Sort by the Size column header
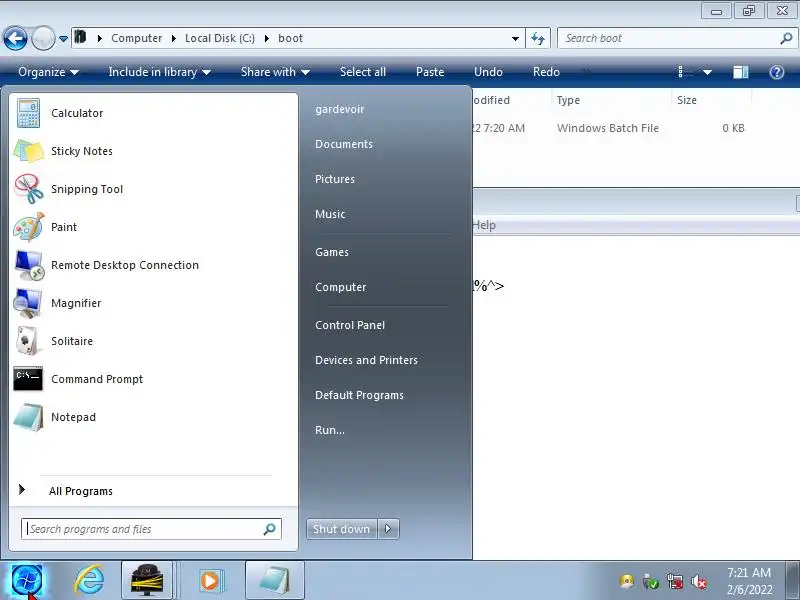 (710, 100)
